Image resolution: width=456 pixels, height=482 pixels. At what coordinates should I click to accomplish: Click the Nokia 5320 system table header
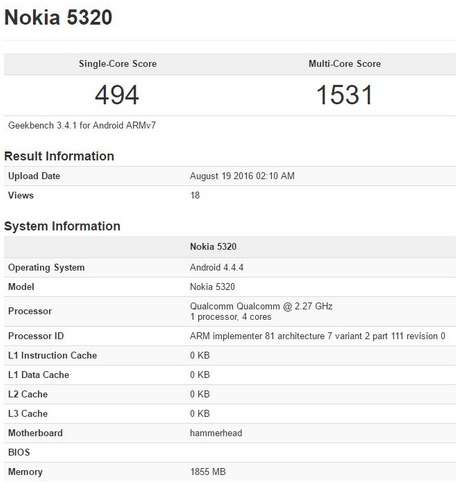(213, 247)
